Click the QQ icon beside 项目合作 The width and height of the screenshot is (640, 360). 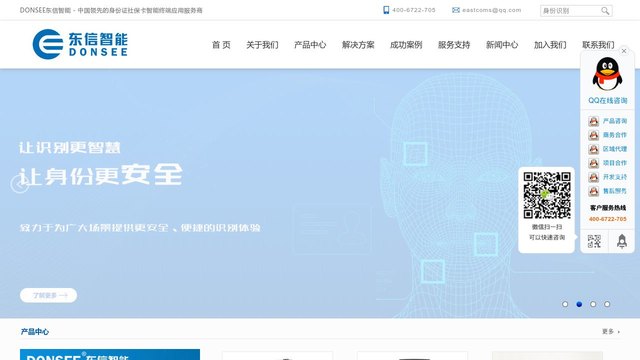click(x=593, y=163)
